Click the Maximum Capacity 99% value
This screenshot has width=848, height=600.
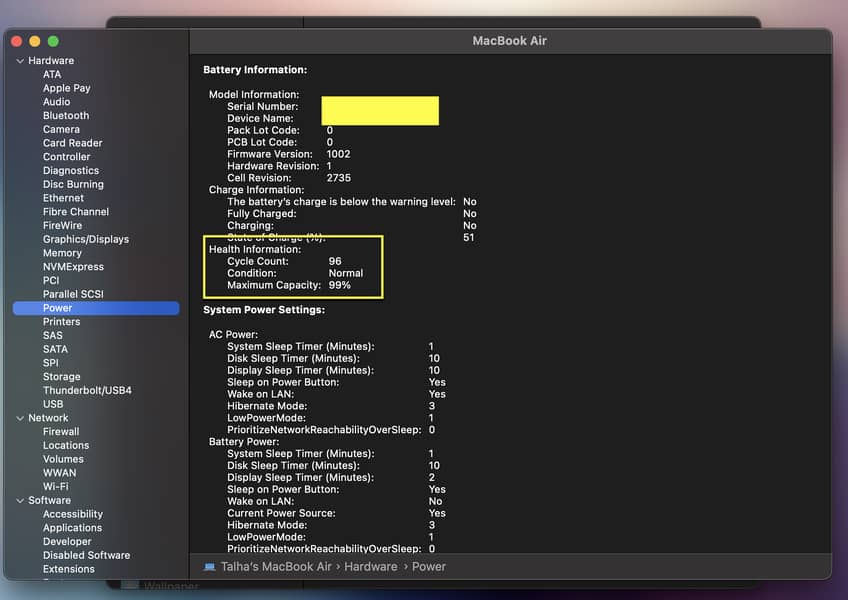coord(339,286)
